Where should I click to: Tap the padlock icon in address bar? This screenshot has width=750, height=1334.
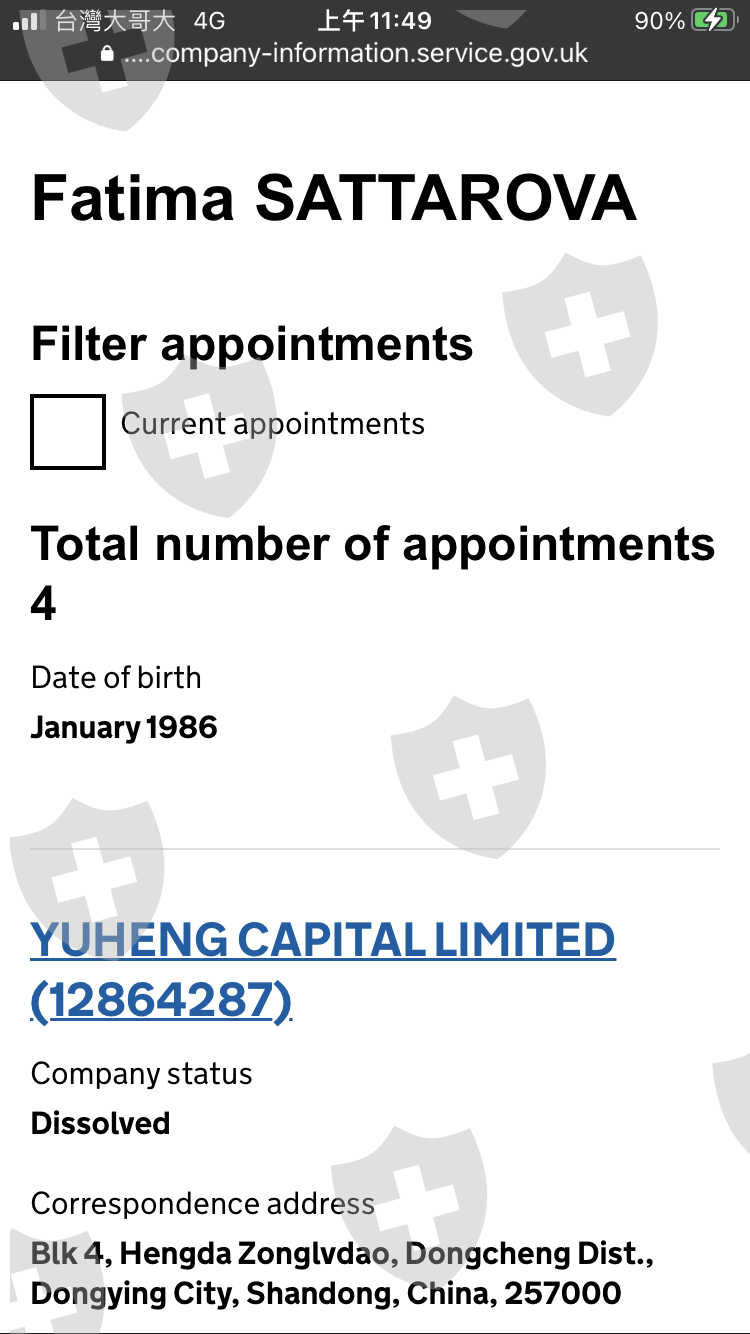[x=108, y=54]
